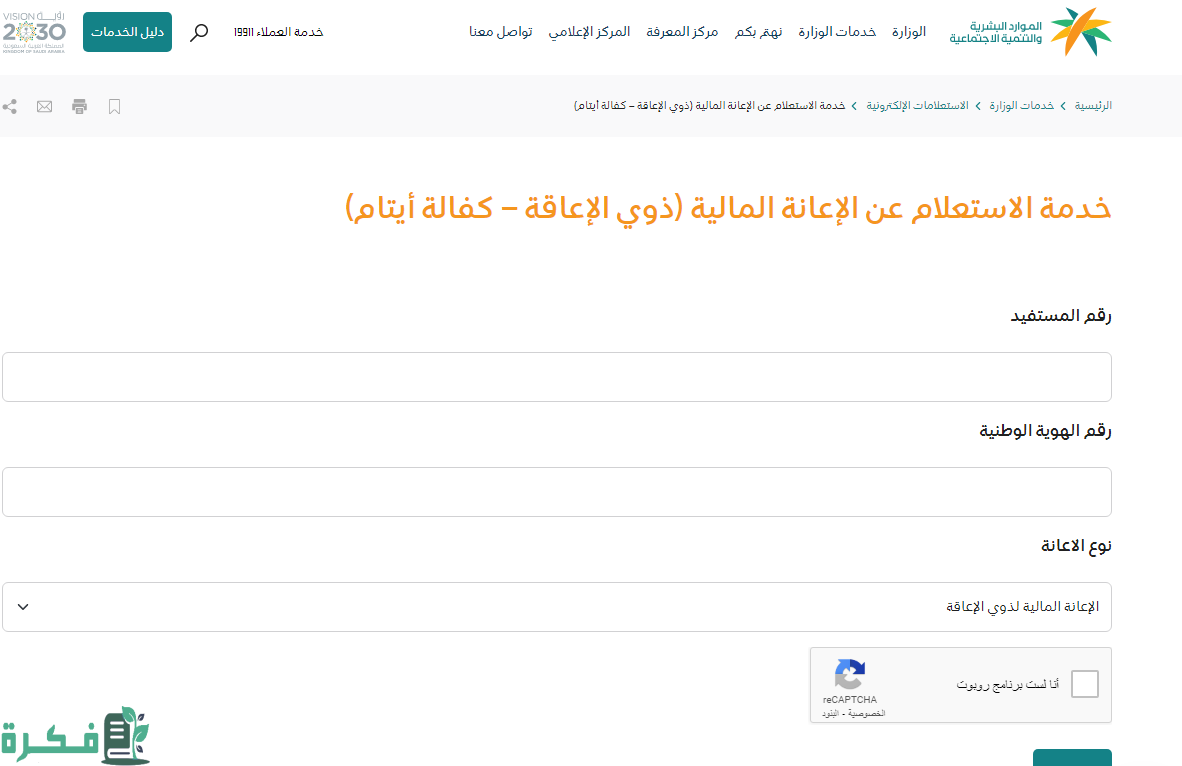Viewport: 1182px width, 766px height.
Task: Click خدمة العملاء 19911 link
Action: (278, 32)
